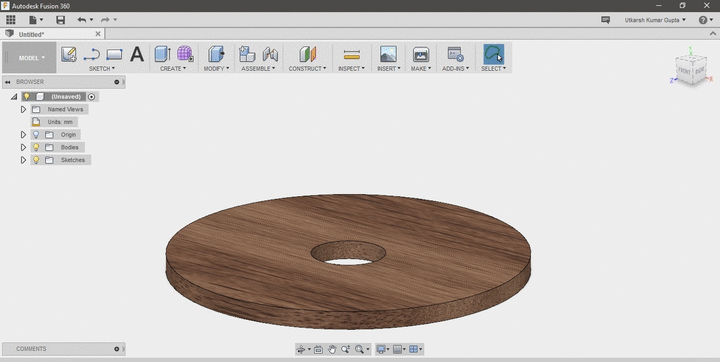This screenshot has width=720, height=362.
Task: Click the Measure inspect icon
Action: point(352,55)
